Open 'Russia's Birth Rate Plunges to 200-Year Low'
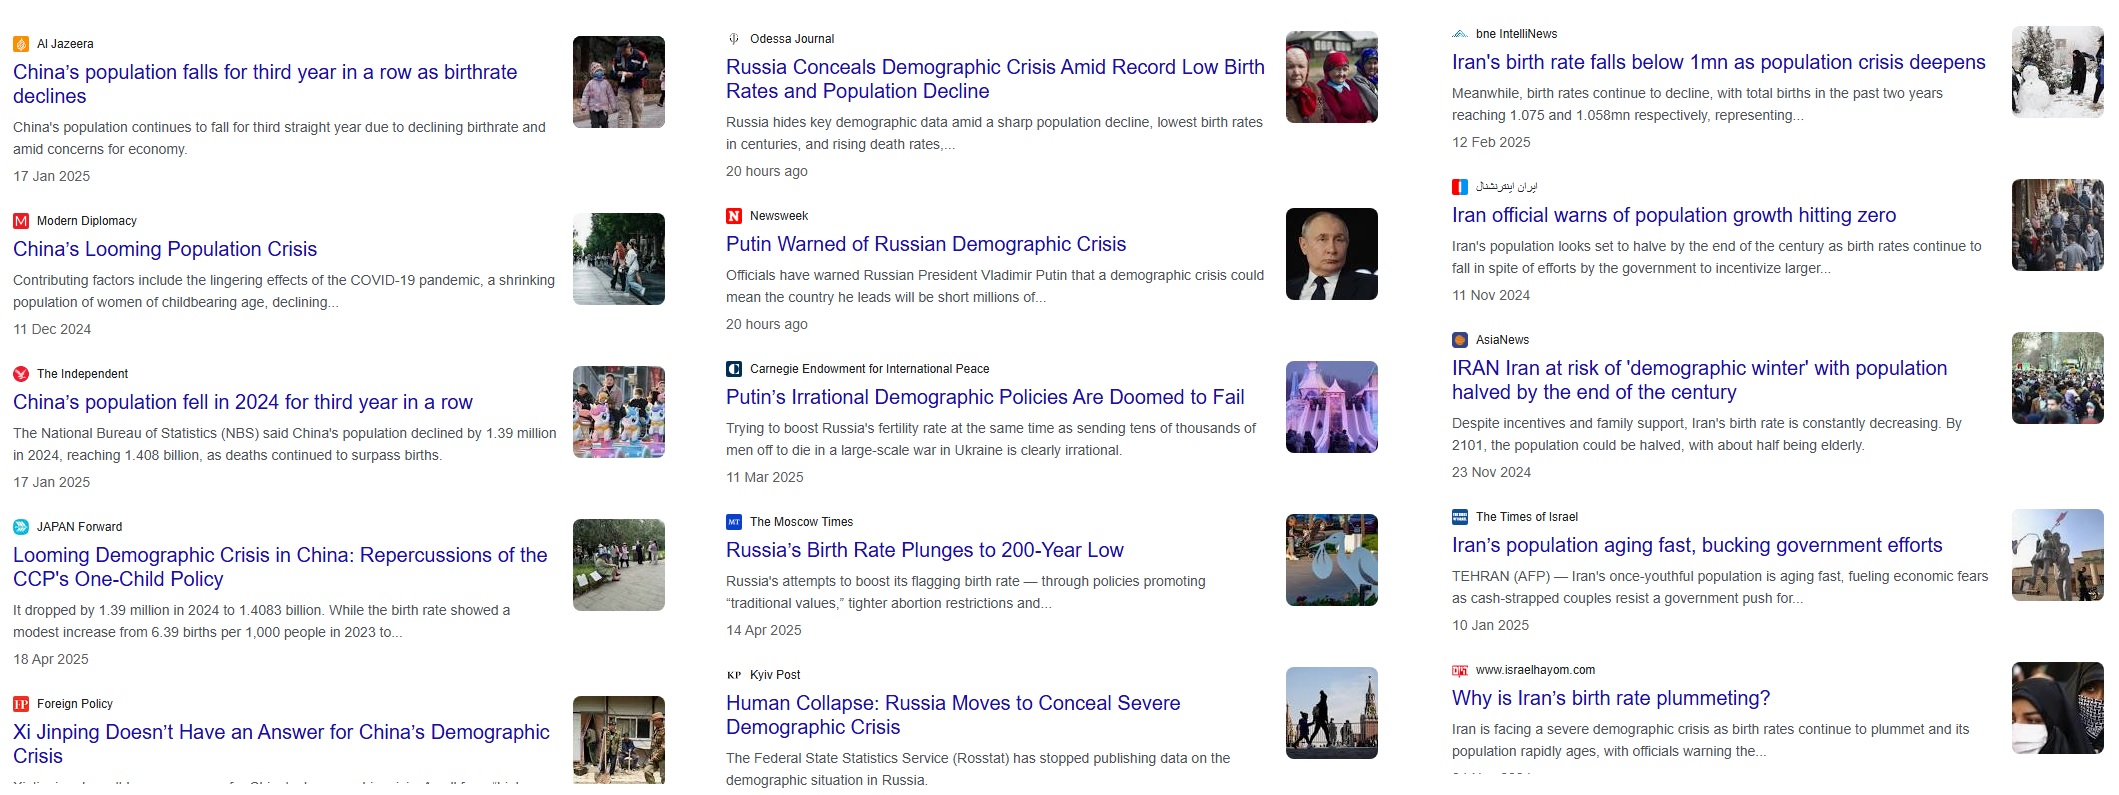 tap(925, 550)
